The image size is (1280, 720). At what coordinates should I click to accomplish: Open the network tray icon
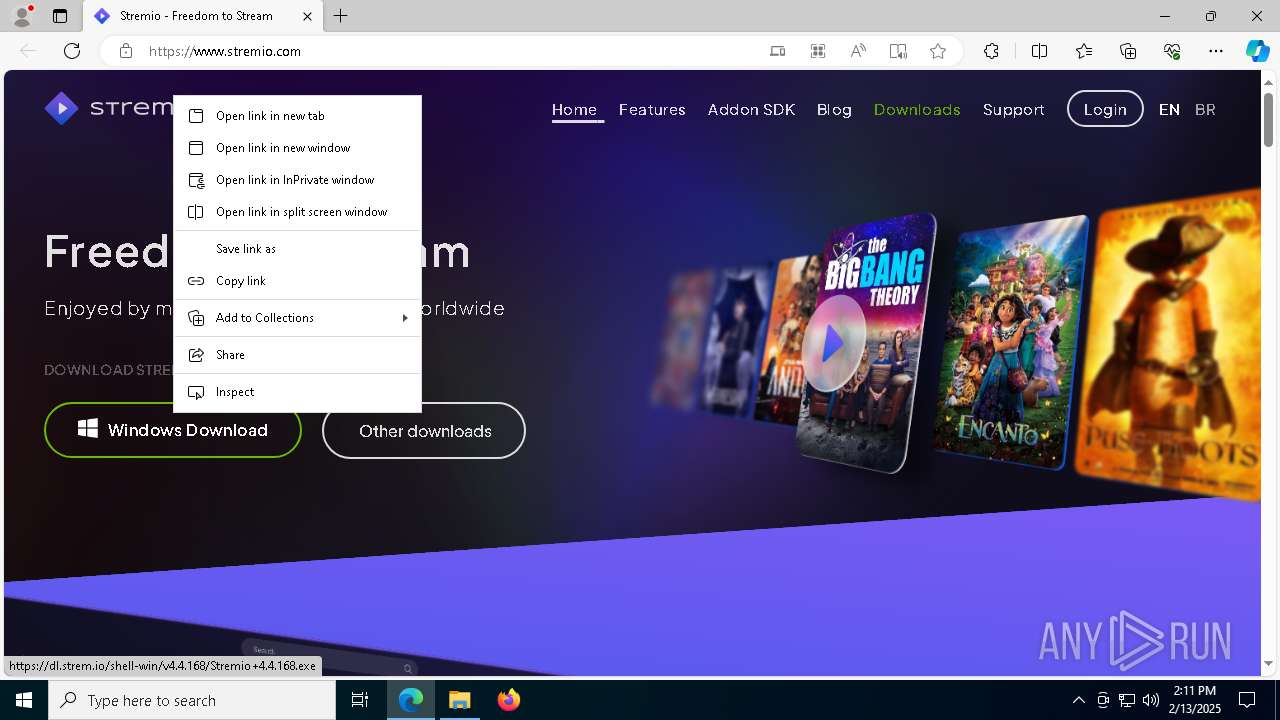(1127, 700)
